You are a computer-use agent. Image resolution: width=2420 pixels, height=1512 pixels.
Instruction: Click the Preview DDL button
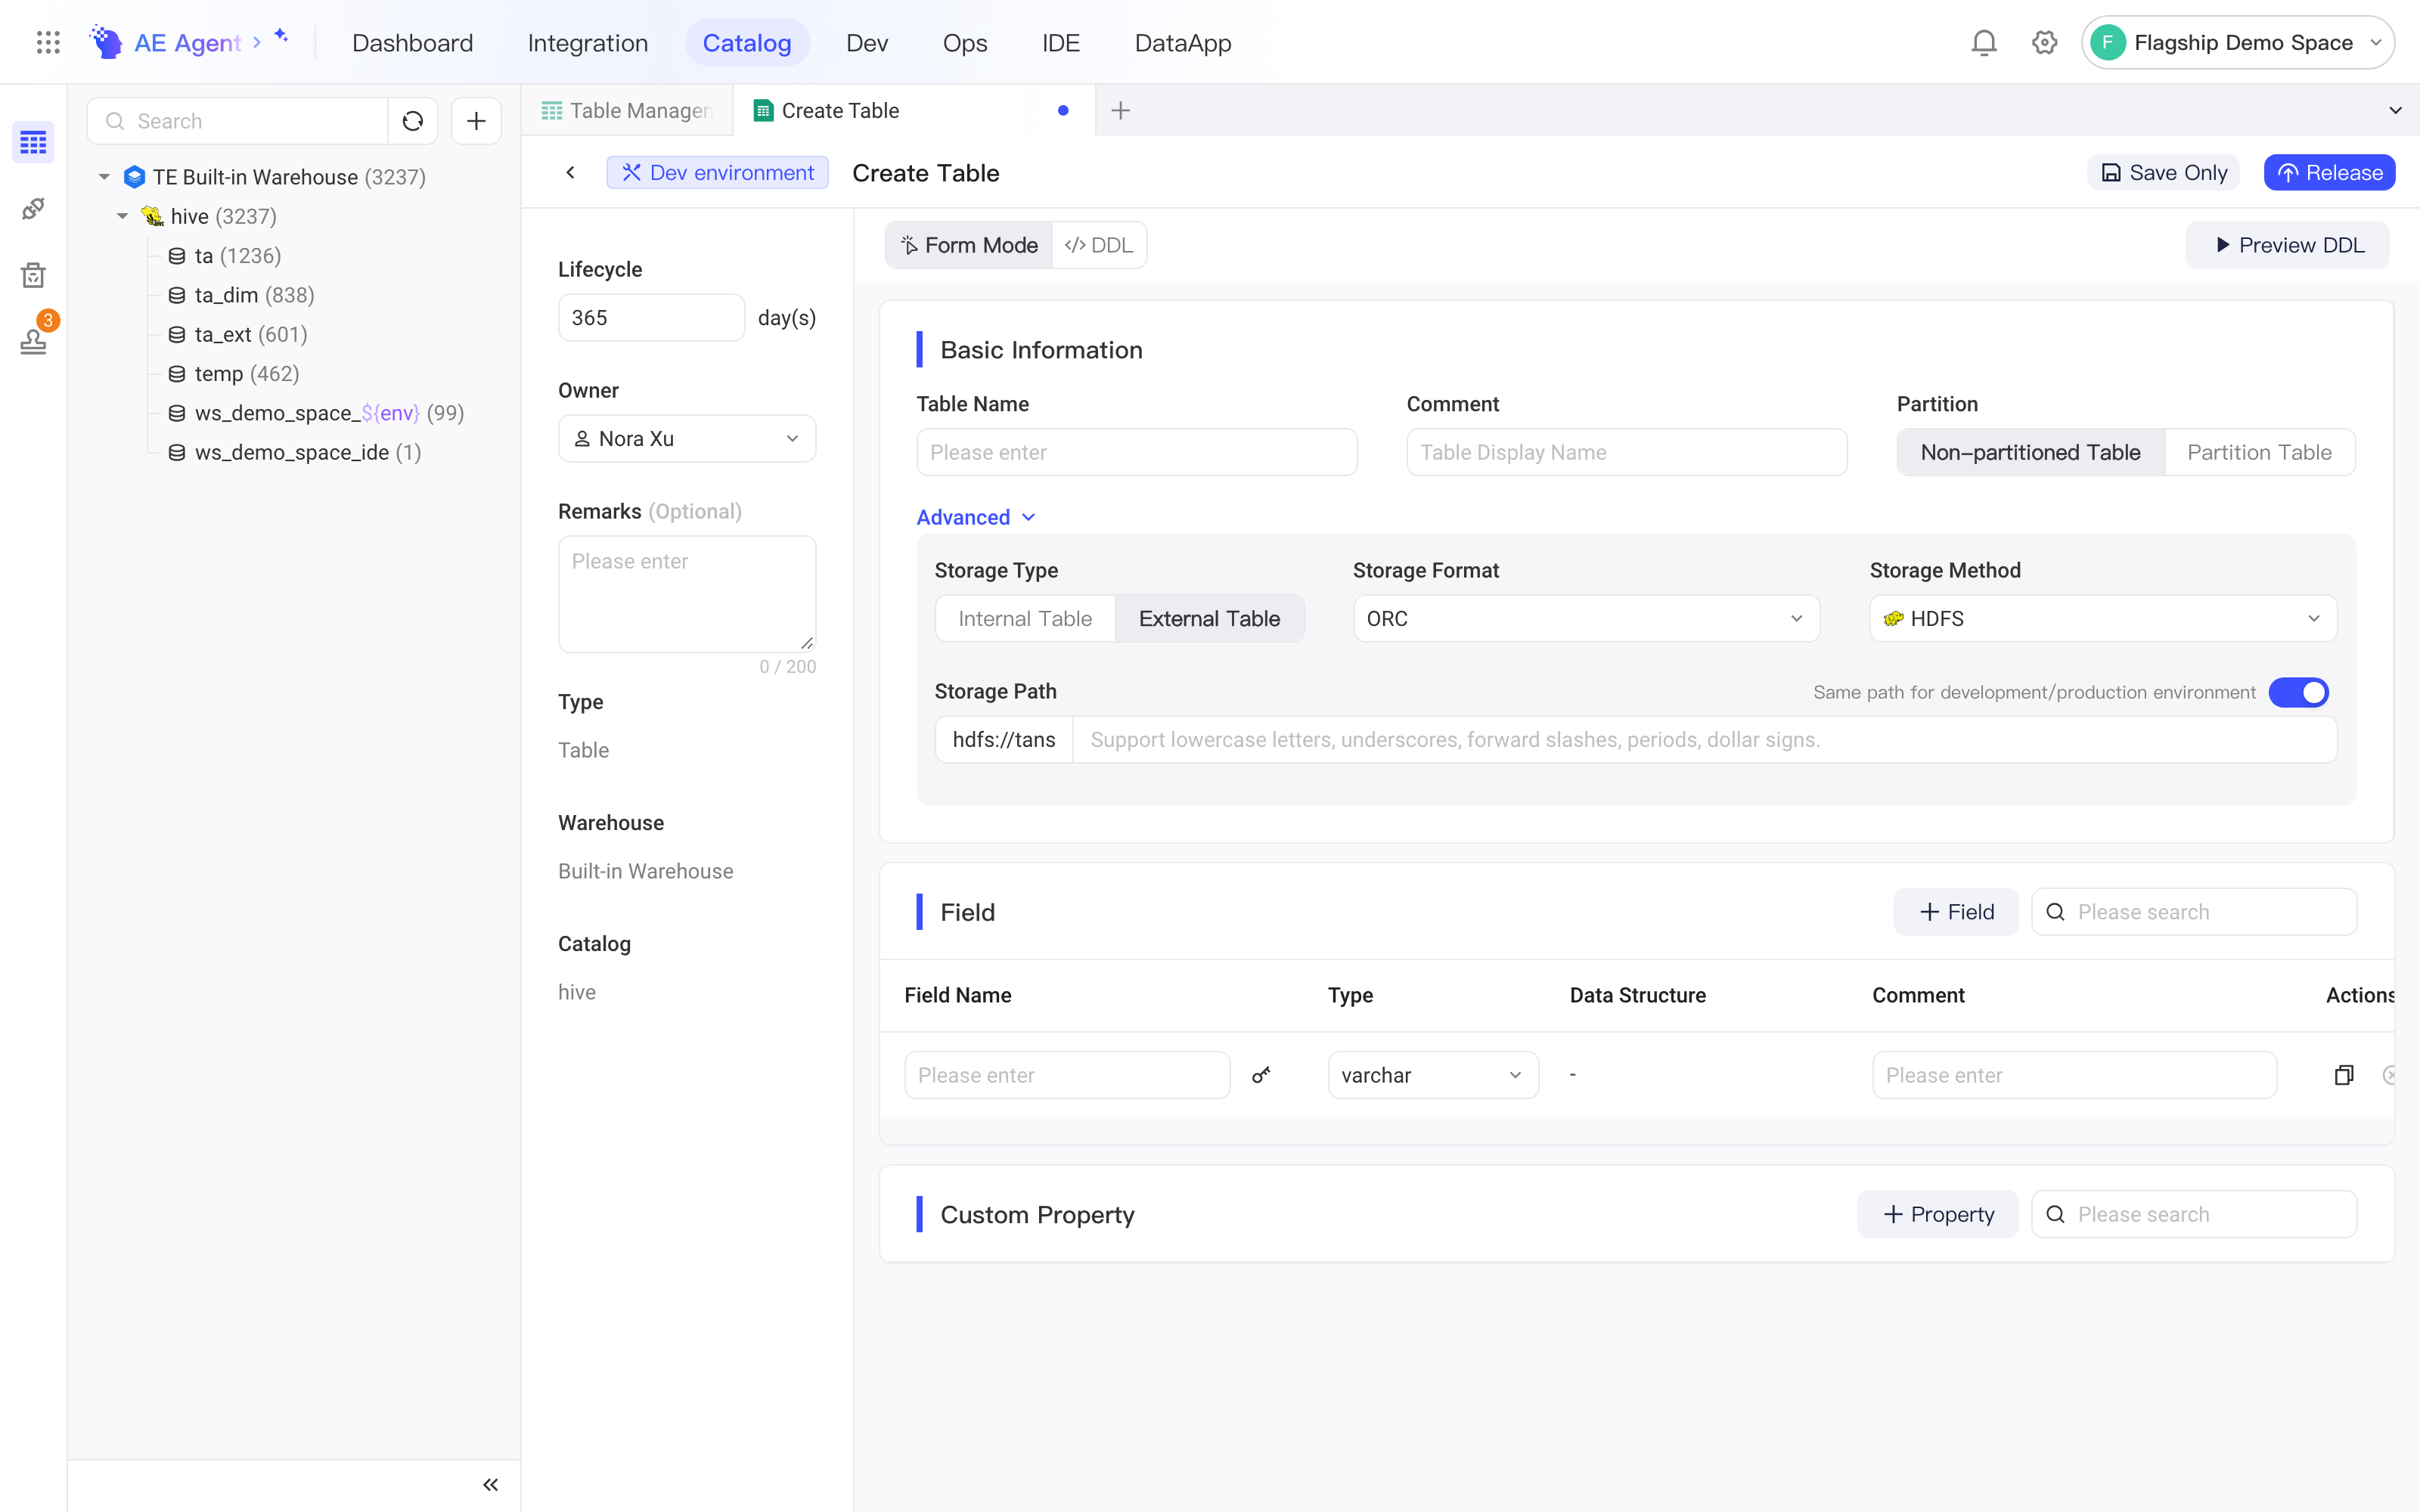click(x=2288, y=245)
